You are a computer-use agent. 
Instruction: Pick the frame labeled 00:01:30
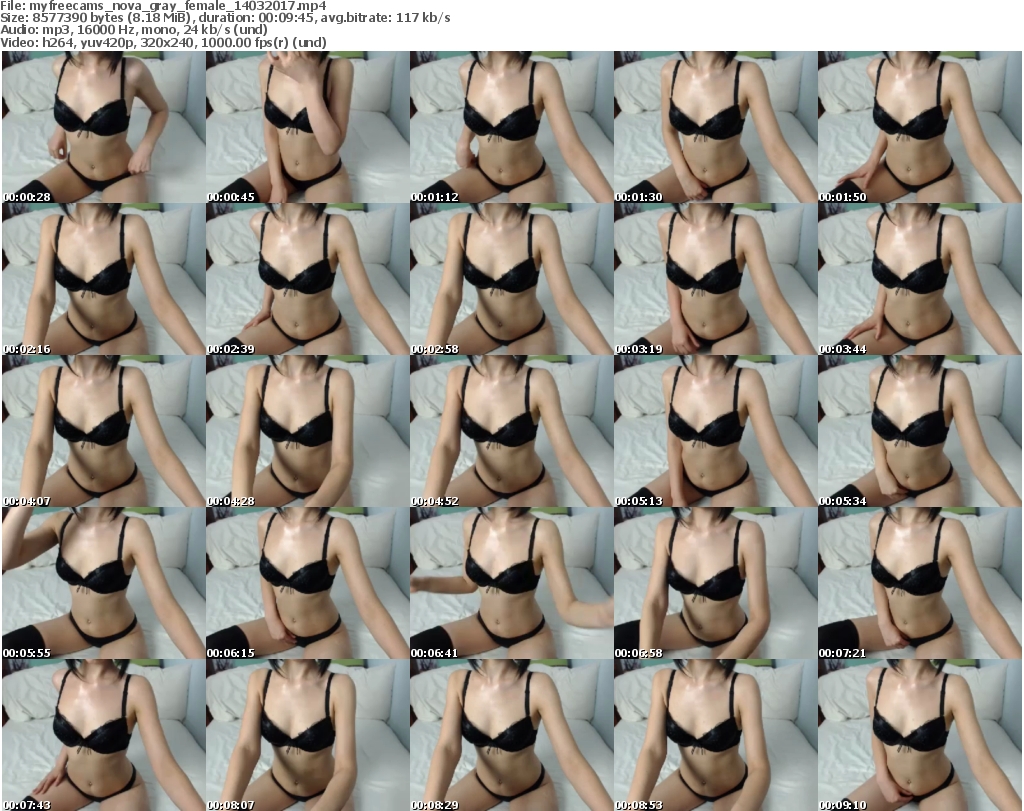(715, 127)
